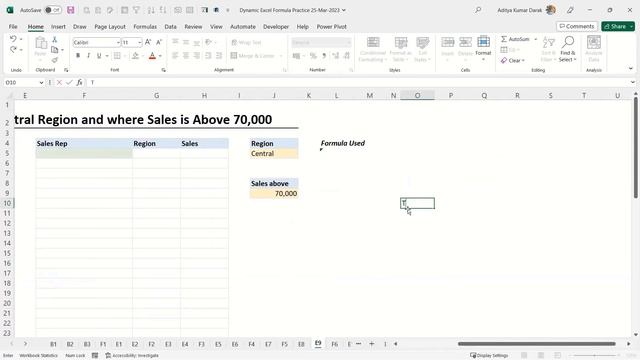
Task: Click the horizontal scrollbar thumb
Action: point(536,344)
